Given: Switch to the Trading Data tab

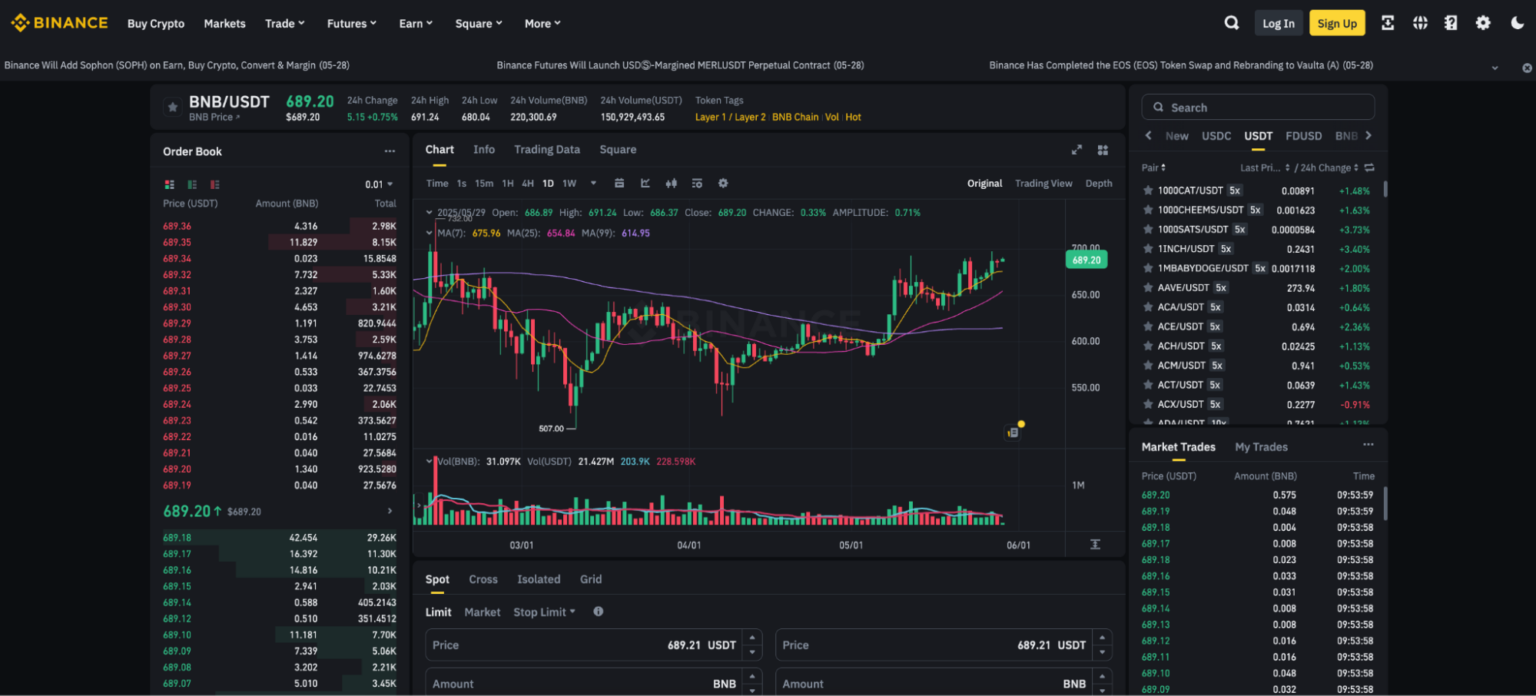Looking at the screenshot, I should tap(547, 149).
